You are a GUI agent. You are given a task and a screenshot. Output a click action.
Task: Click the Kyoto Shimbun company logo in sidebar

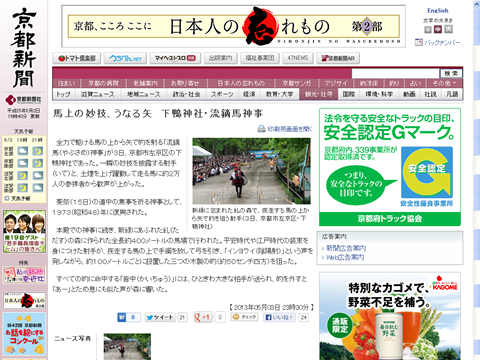click(23, 99)
